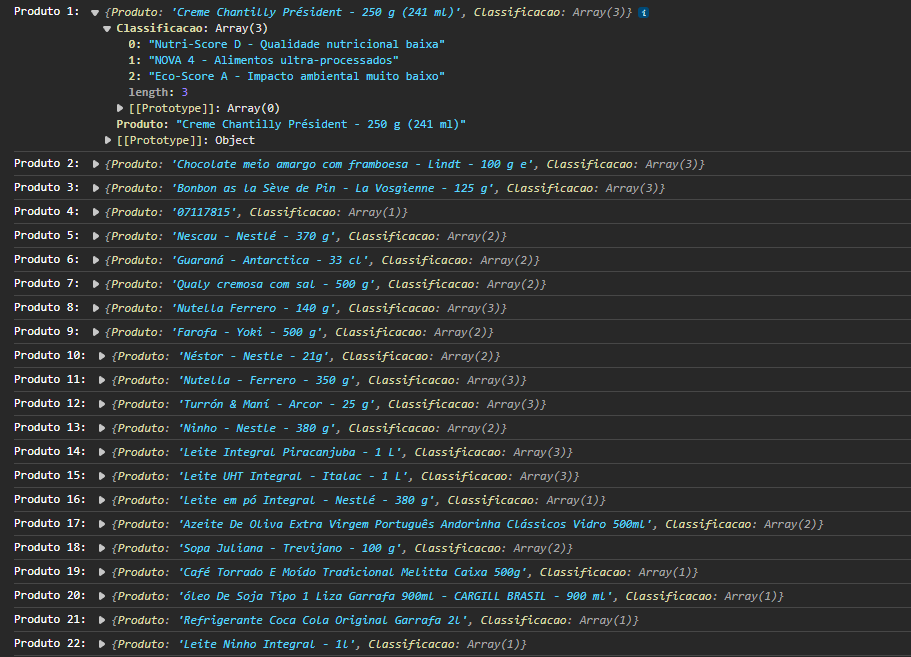
Task: Click 'Nescau - Nestlé - 370 g' text
Action: point(256,236)
